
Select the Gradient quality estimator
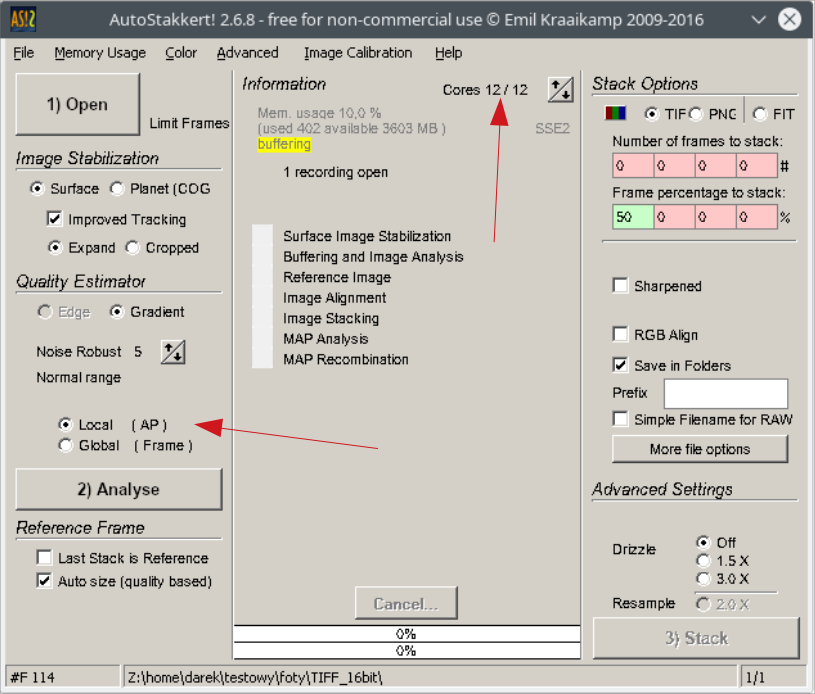tap(147, 312)
